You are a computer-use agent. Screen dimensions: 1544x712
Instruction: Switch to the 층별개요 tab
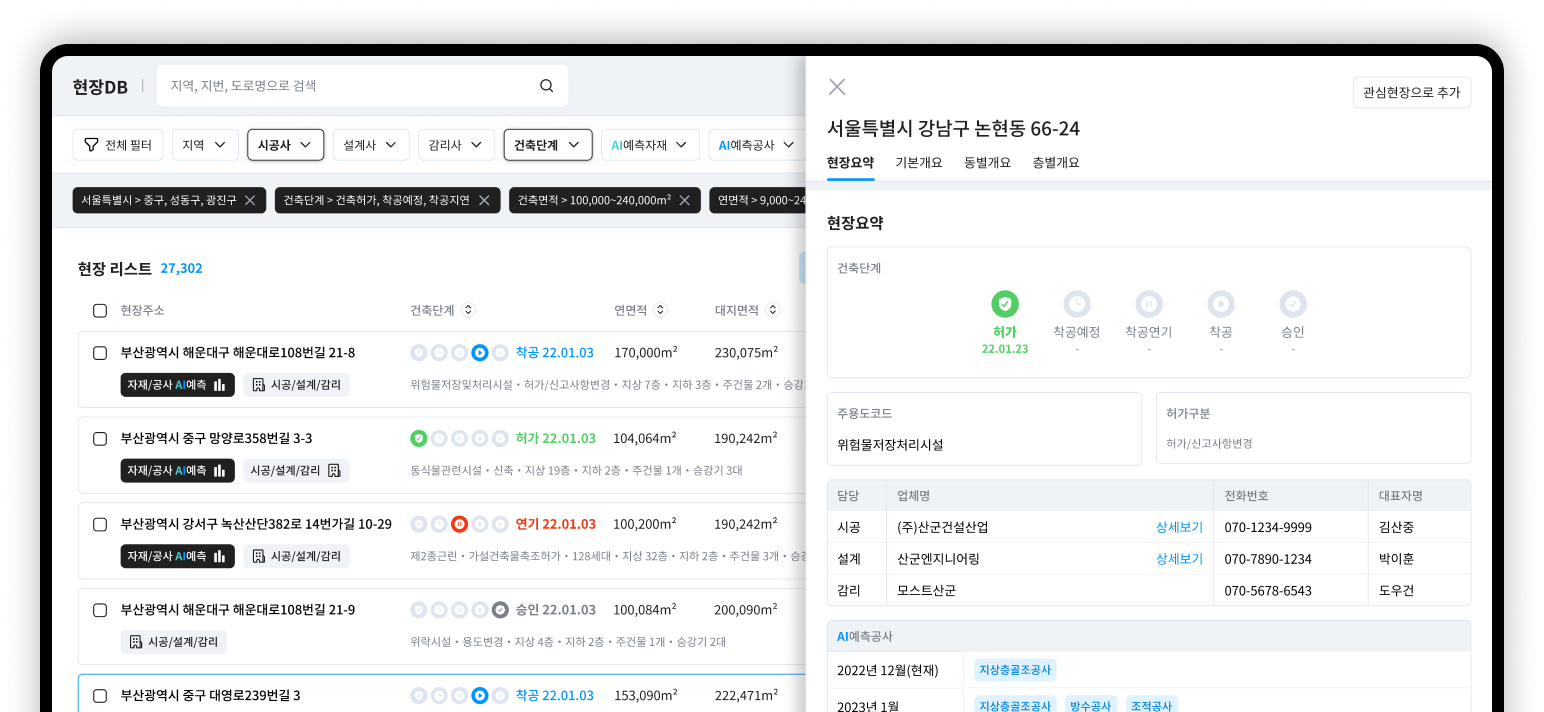point(1055,162)
